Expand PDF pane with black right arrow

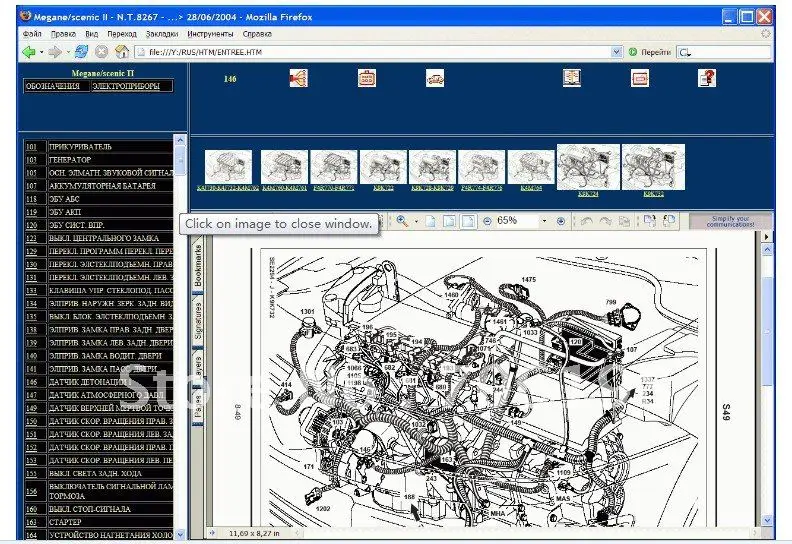[x=767, y=236]
